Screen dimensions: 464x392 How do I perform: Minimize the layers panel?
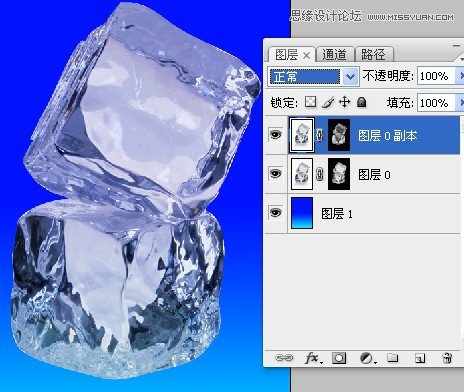tap(456, 45)
